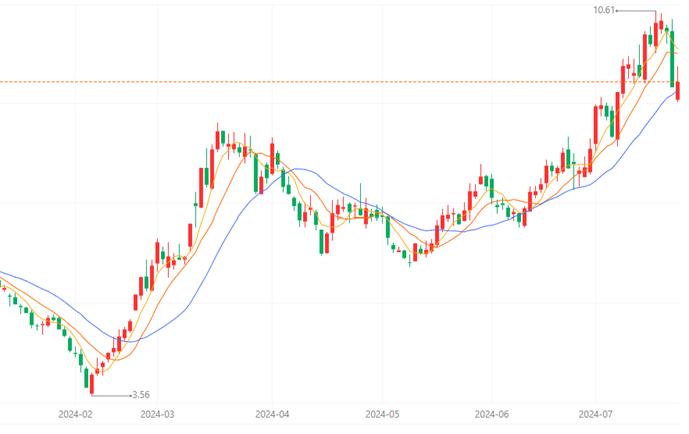This screenshot has width=689, height=434.
Task: Select the tall red candle starting July's rally
Action: (596, 125)
